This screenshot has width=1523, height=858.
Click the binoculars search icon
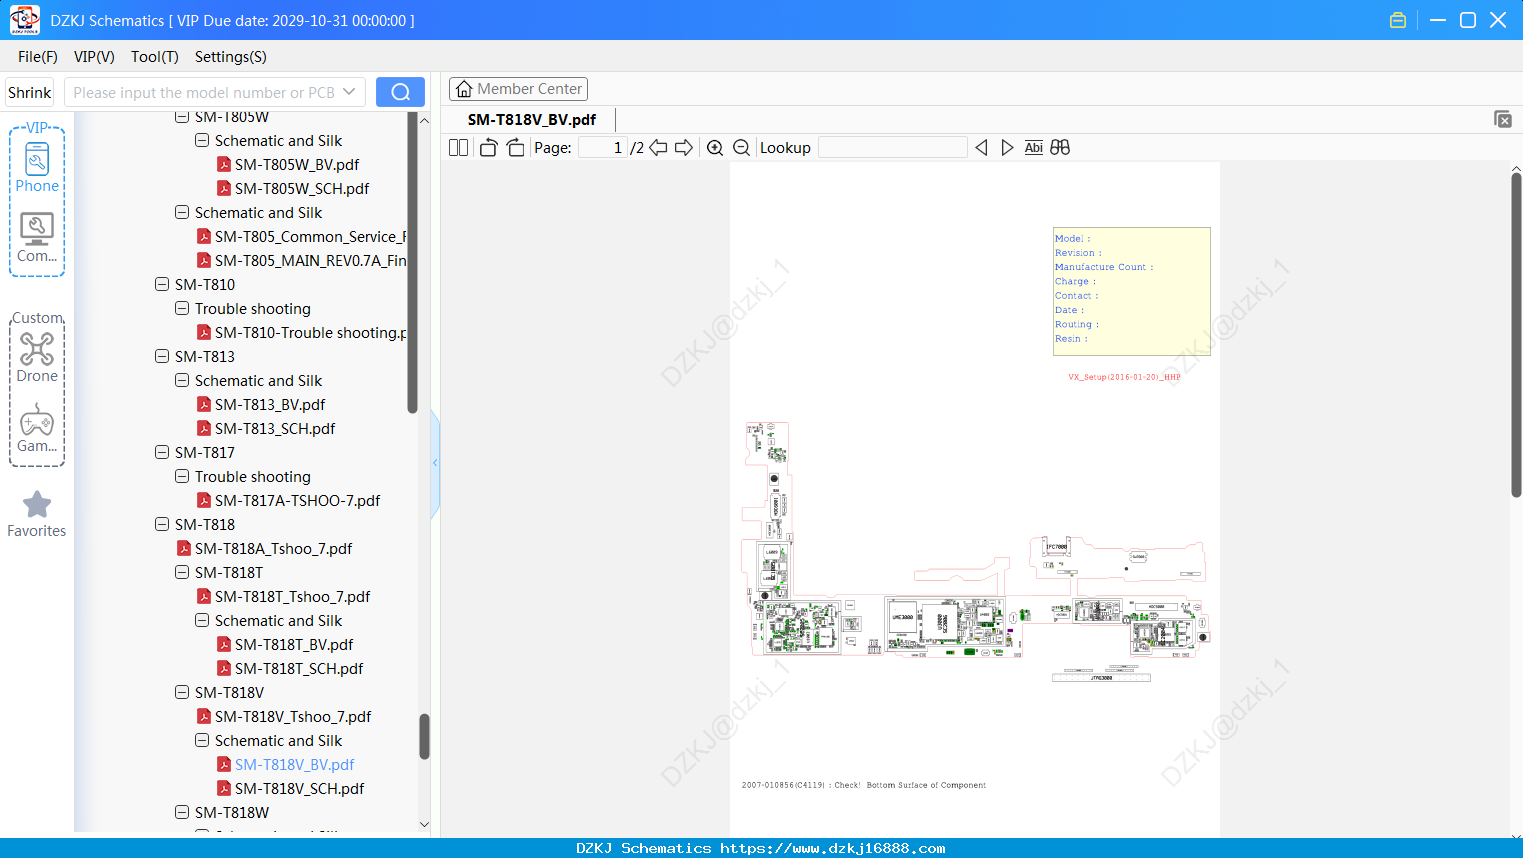pos(1060,148)
